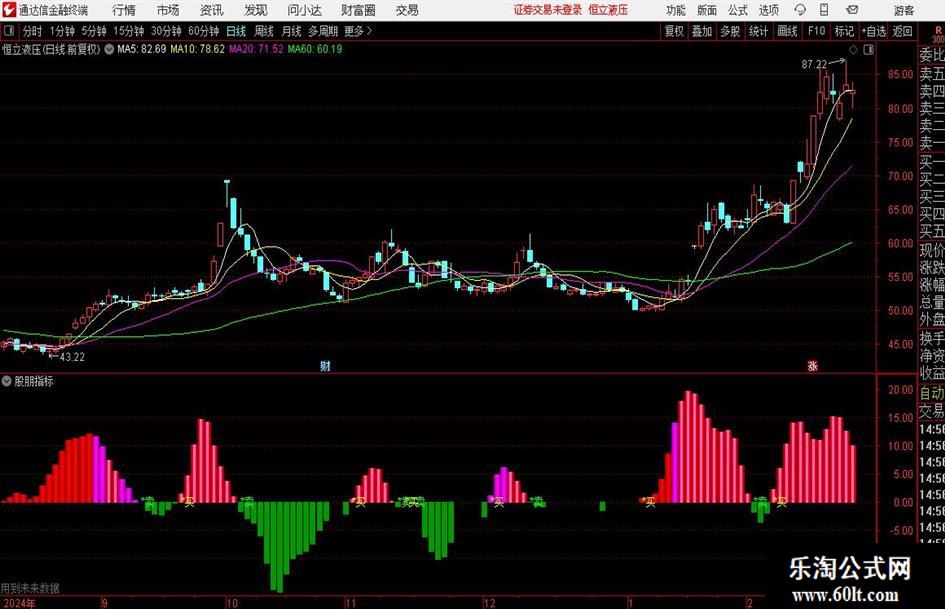Click month 12 marker on time axis
The height and width of the screenshot is (609, 945).
pos(490,603)
